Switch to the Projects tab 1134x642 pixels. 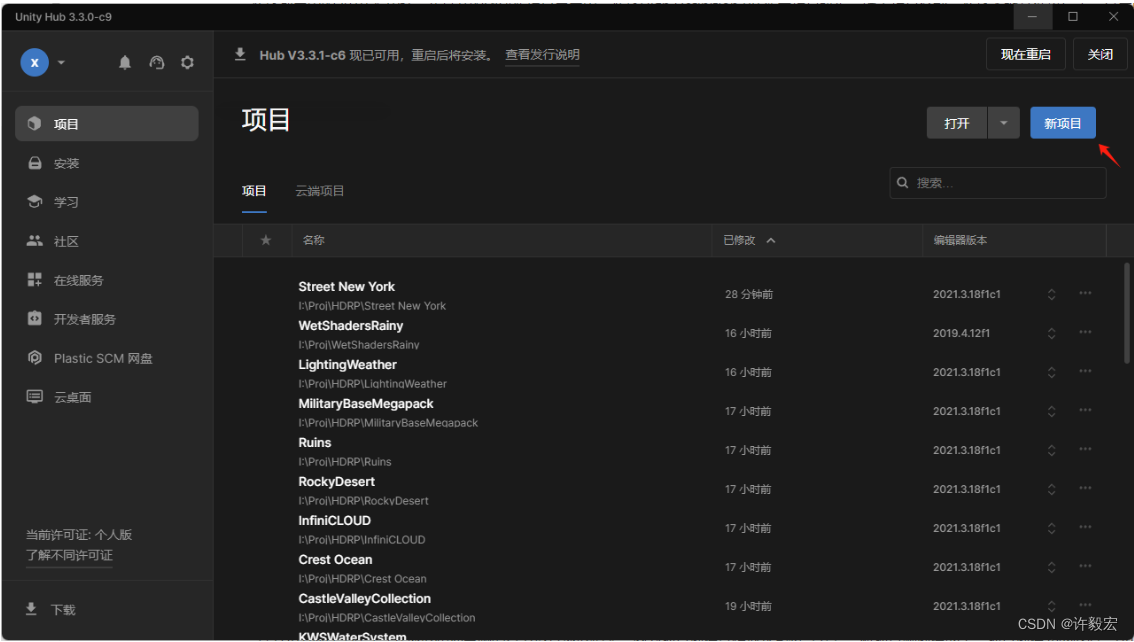[254, 191]
